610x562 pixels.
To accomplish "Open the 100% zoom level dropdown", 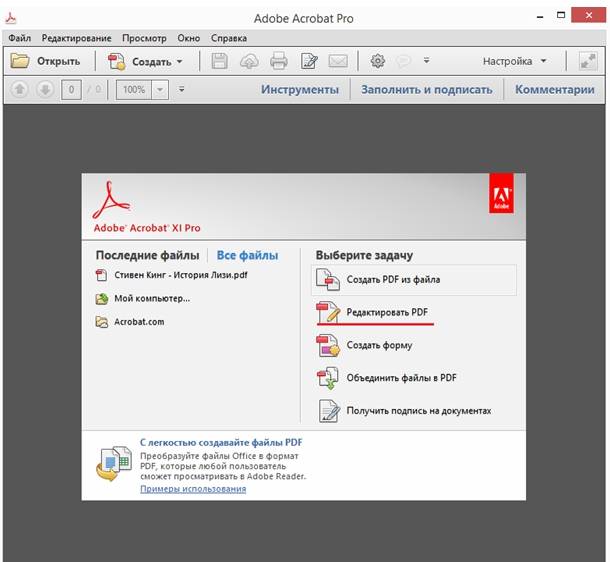I will (x=159, y=90).
